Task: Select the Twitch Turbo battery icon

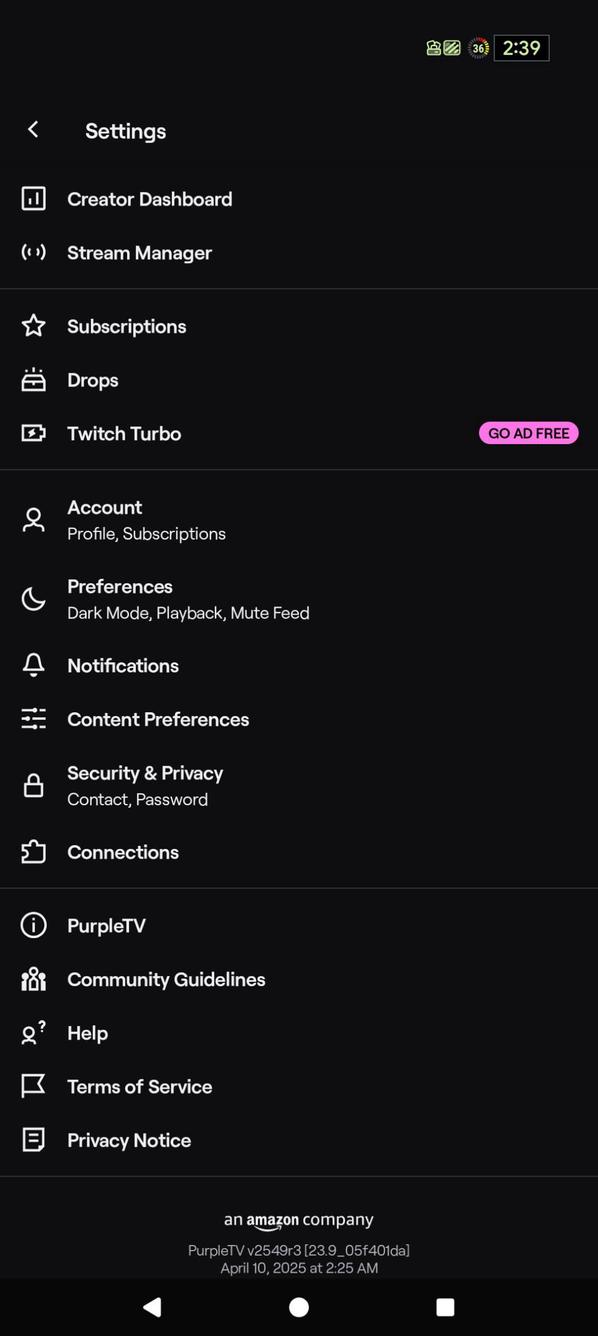Action: (33, 433)
